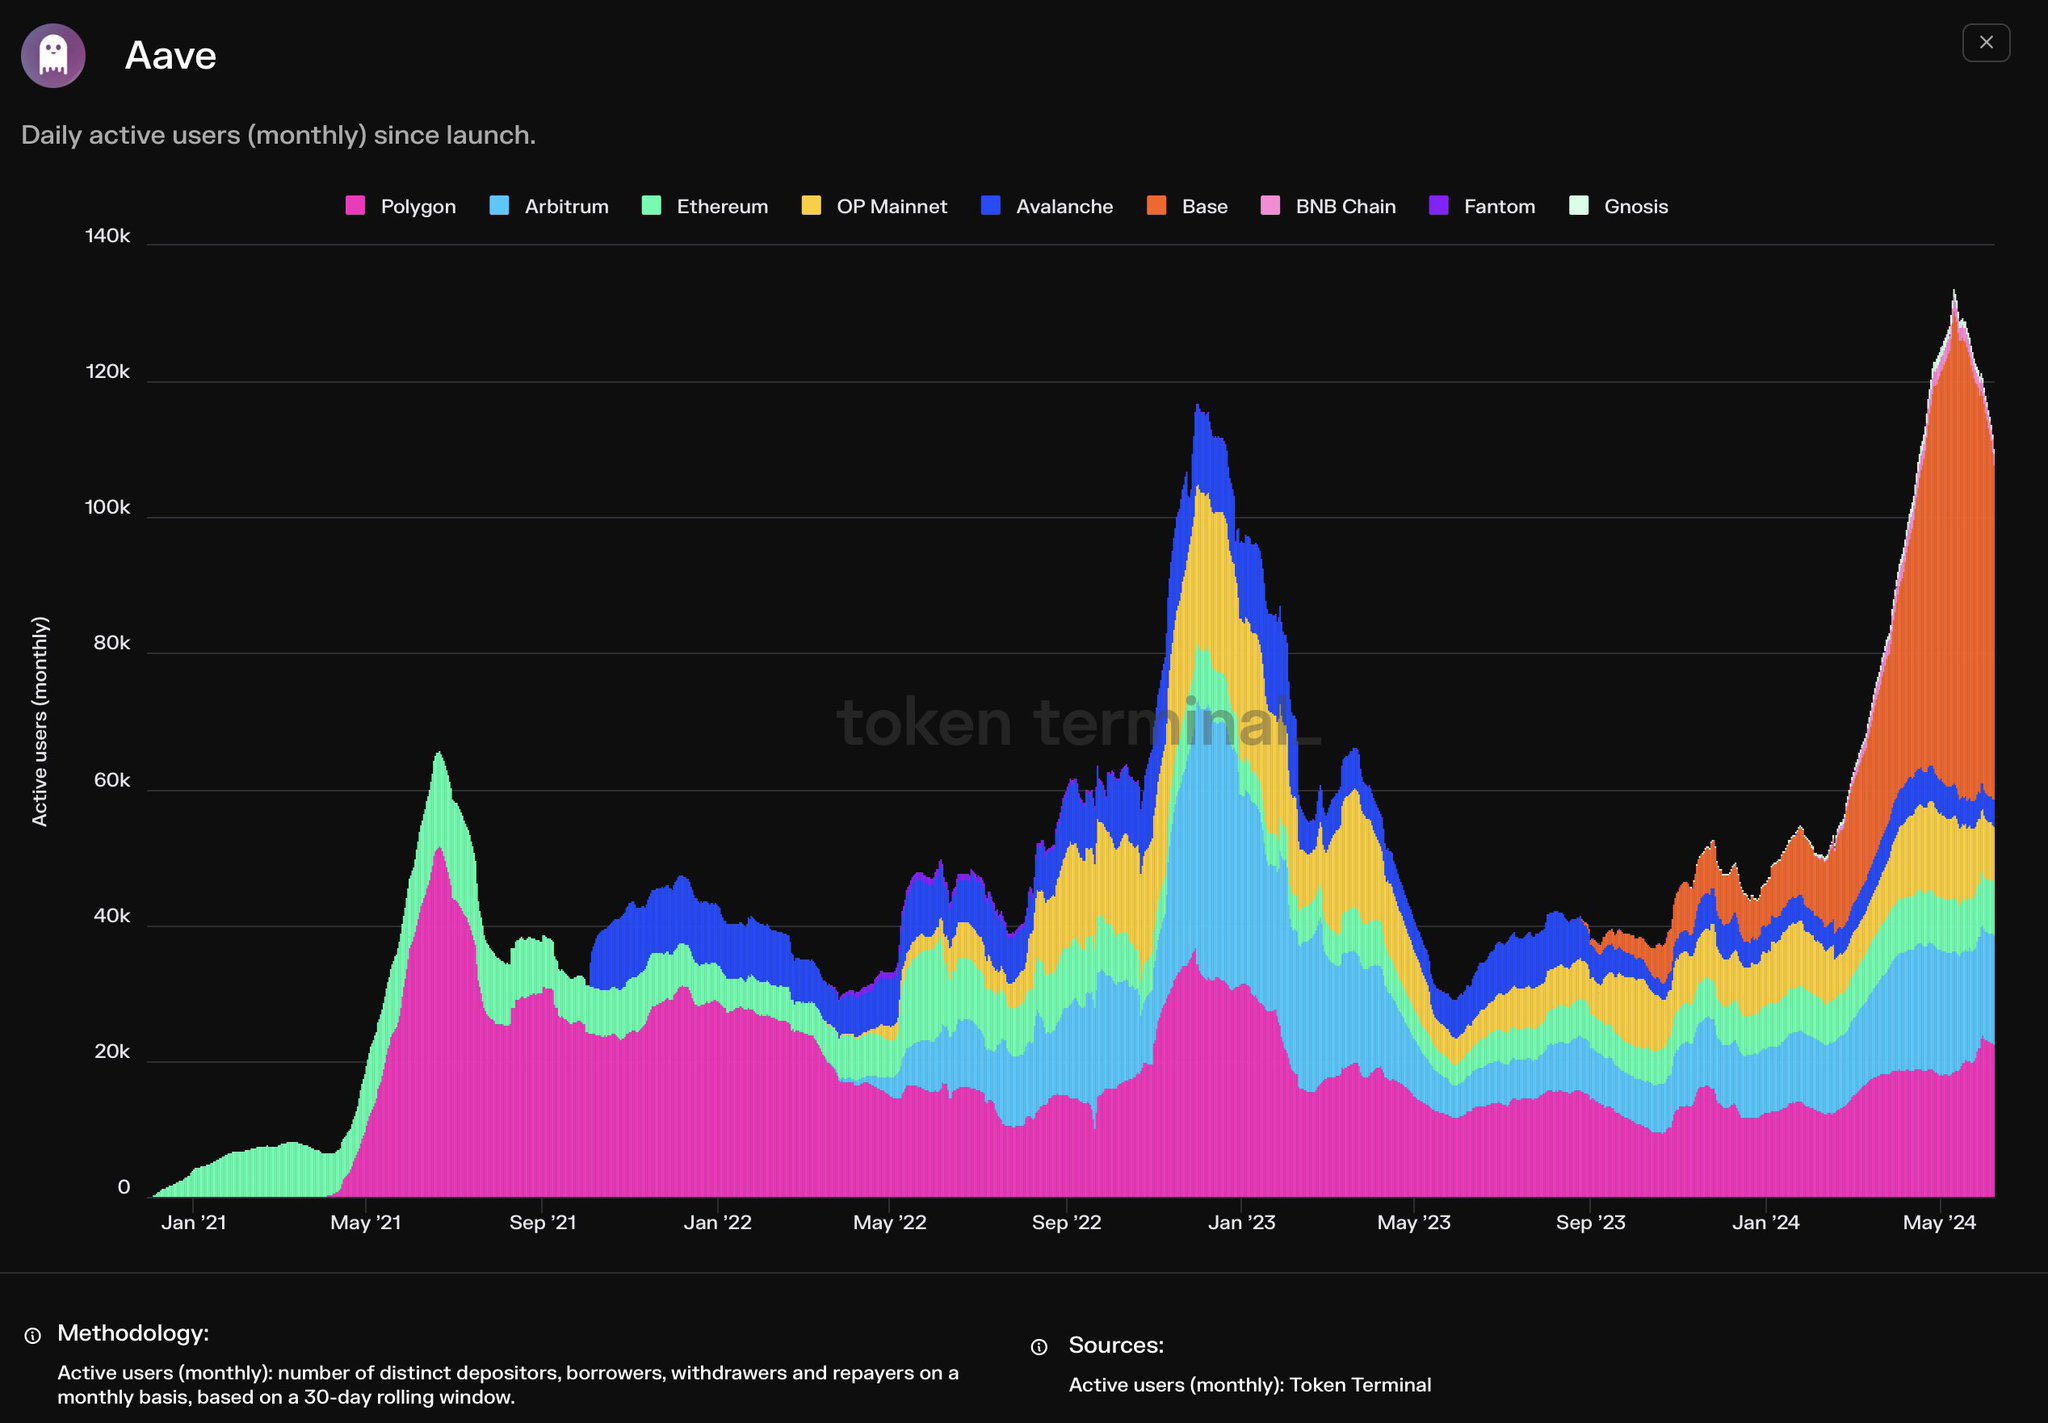The height and width of the screenshot is (1423, 2048).
Task: Click the vertical 'Active users (monthly)' axis title
Action: coord(40,721)
